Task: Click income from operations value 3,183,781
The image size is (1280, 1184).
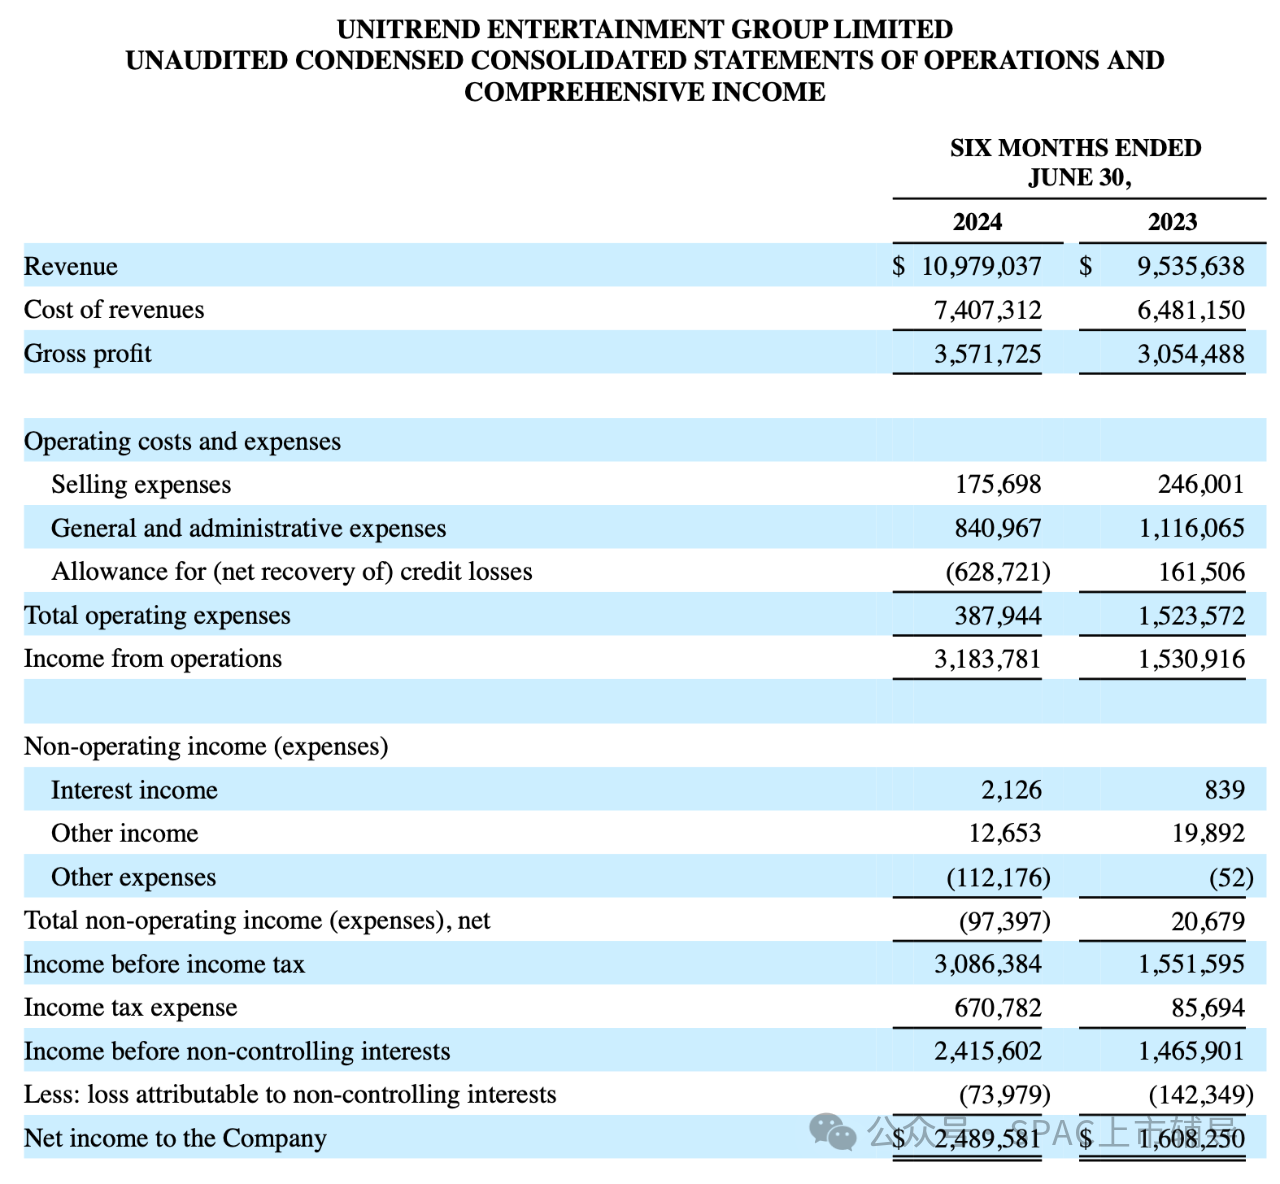Action: tap(988, 659)
